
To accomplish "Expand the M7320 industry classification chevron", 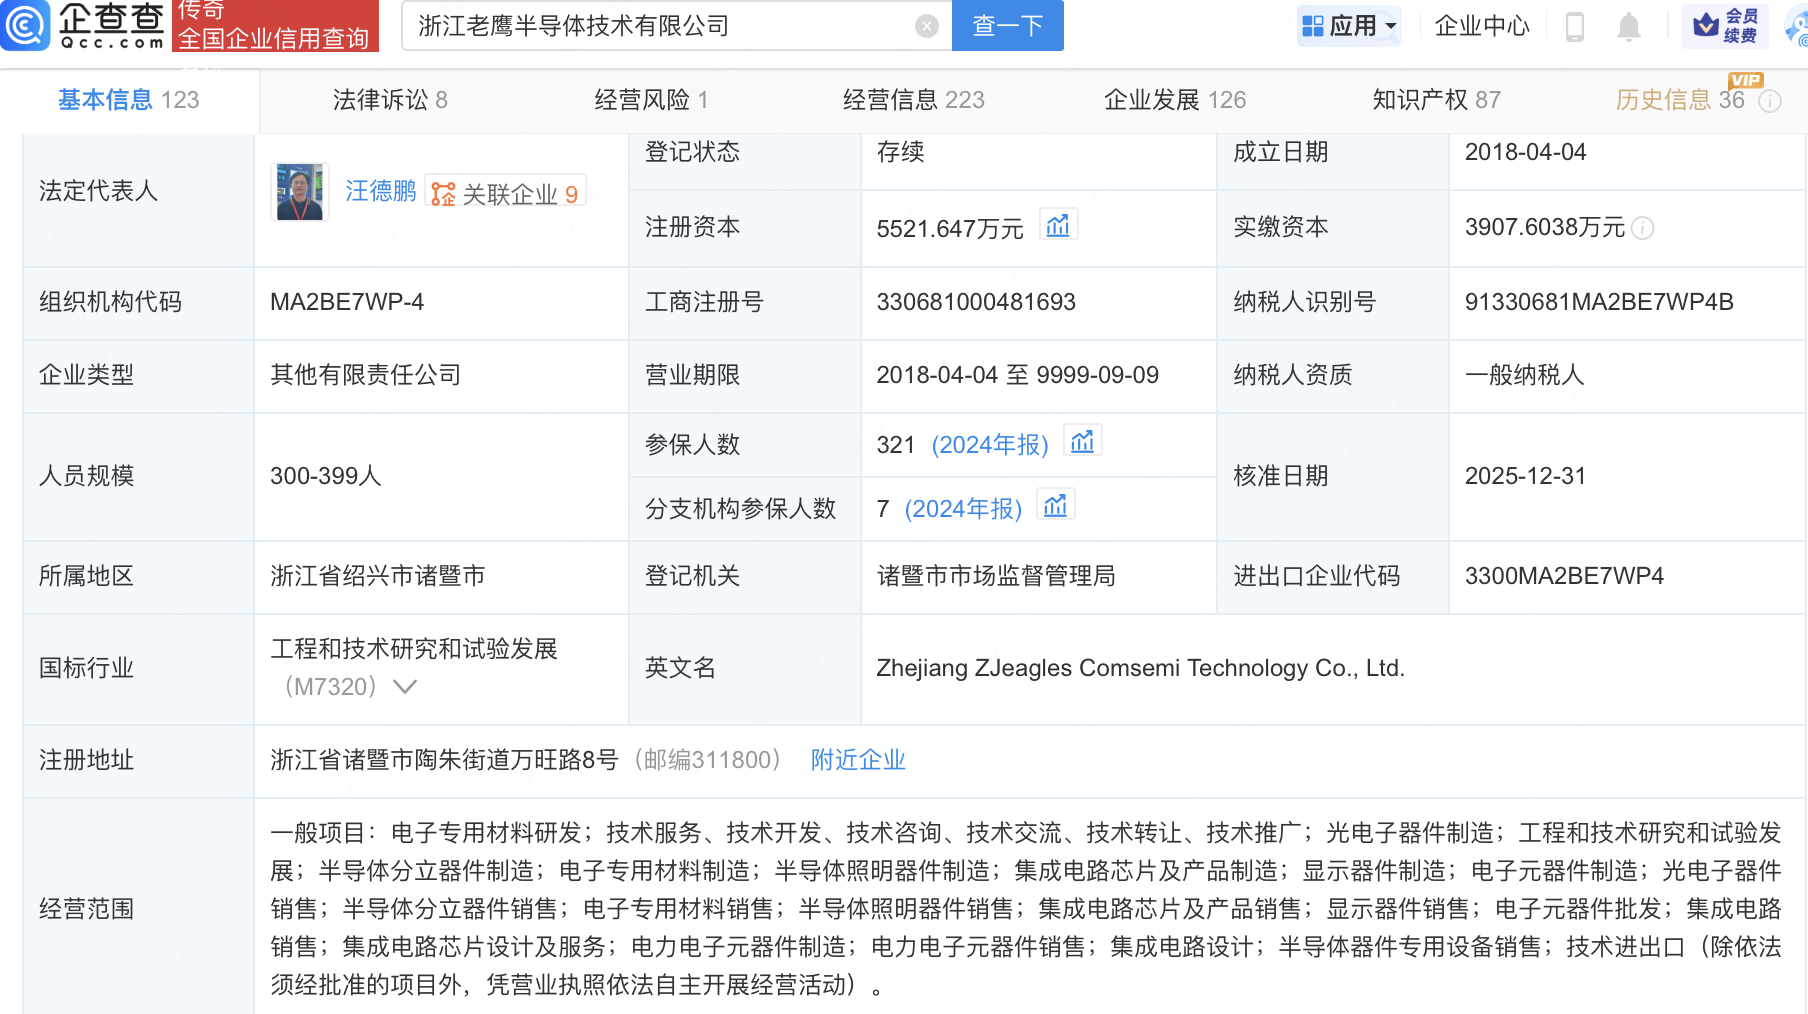I will [x=405, y=687].
